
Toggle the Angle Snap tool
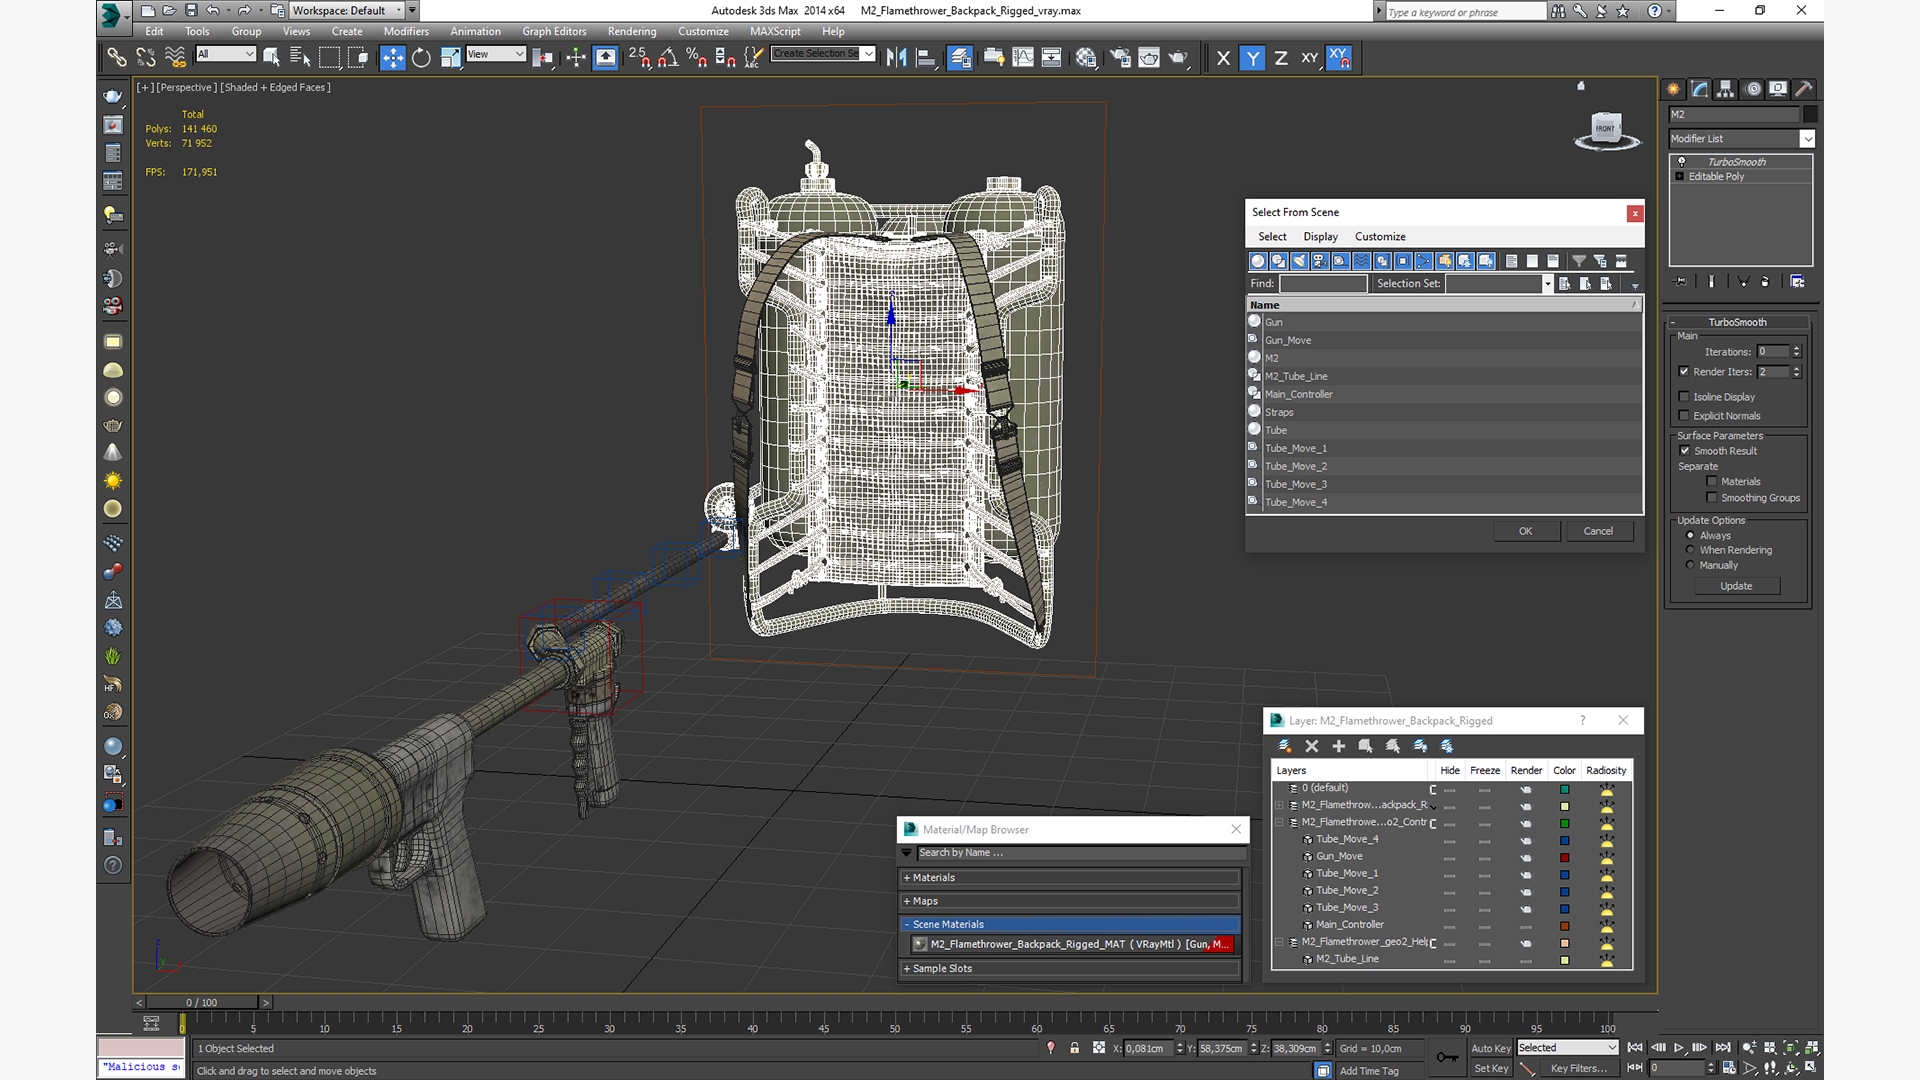coord(668,58)
